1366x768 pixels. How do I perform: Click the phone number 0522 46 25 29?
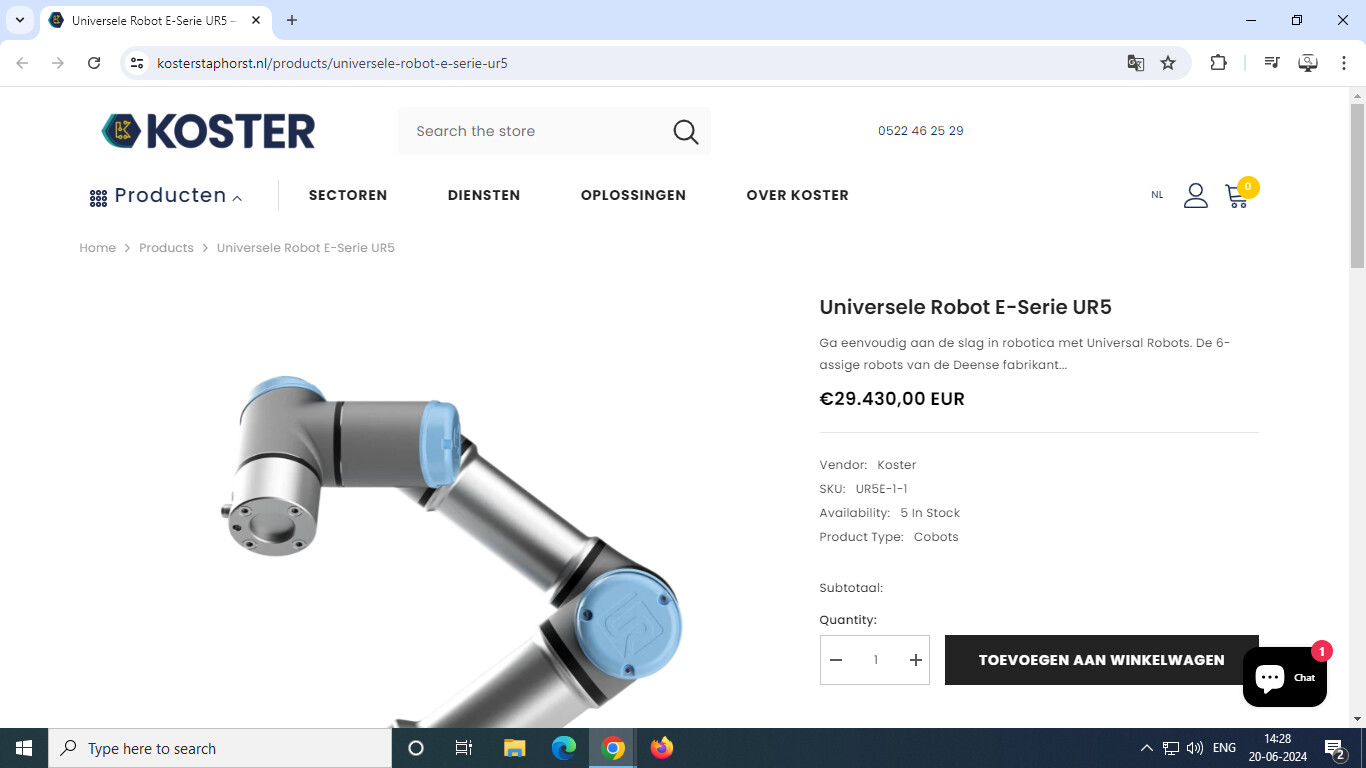tap(920, 131)
